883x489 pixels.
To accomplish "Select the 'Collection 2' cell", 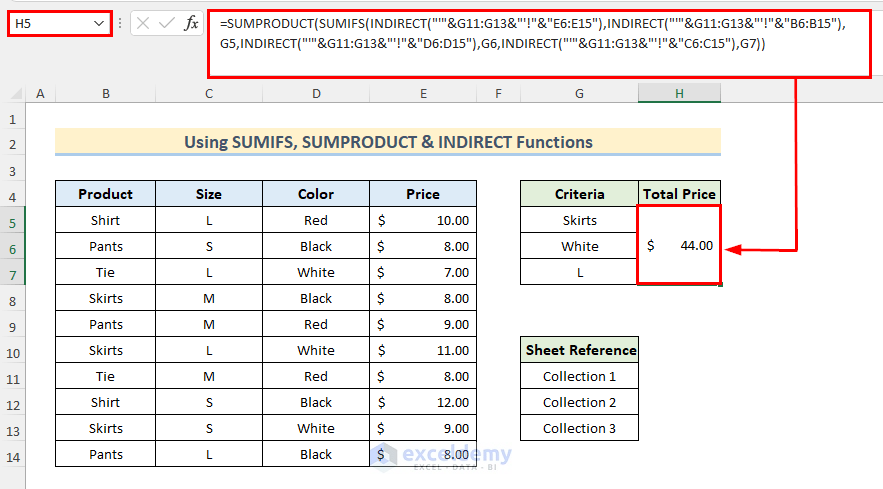I will click(579, 402).
